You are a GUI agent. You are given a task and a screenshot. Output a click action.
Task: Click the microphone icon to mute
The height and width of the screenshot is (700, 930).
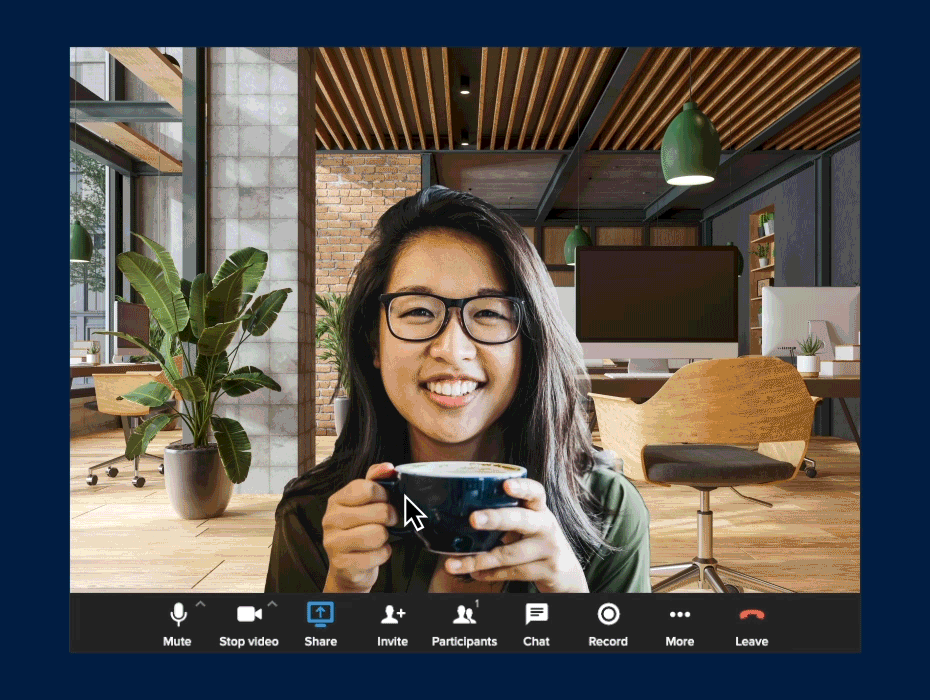tap(178, 614)
